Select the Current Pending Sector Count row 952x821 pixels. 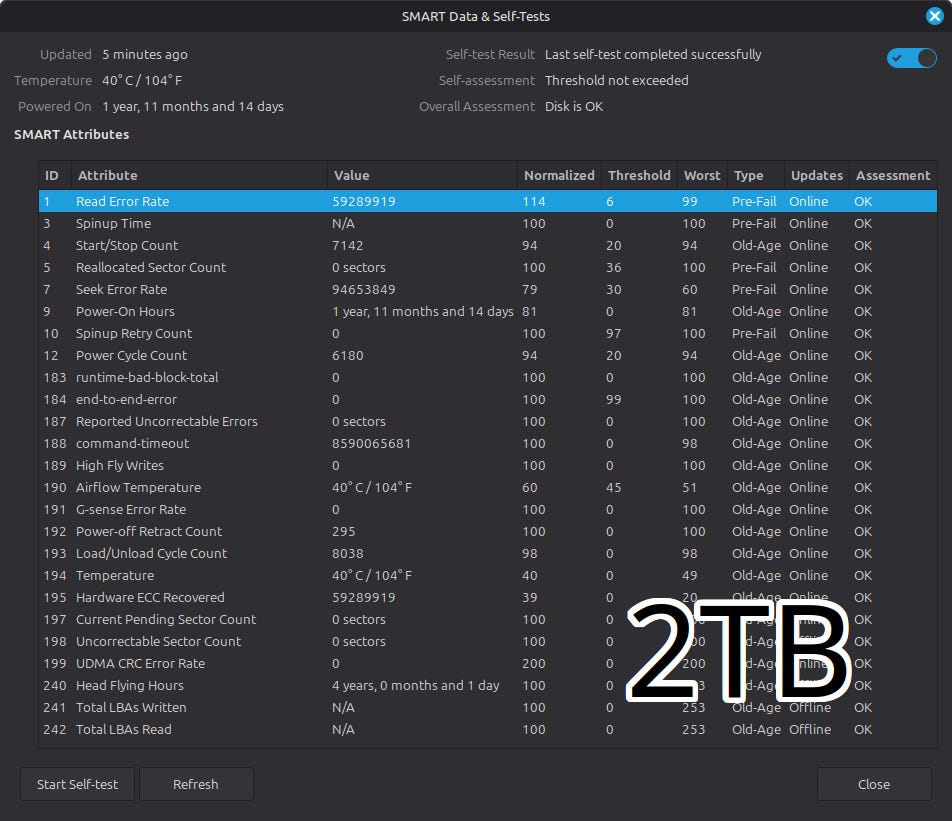[488, 619]
